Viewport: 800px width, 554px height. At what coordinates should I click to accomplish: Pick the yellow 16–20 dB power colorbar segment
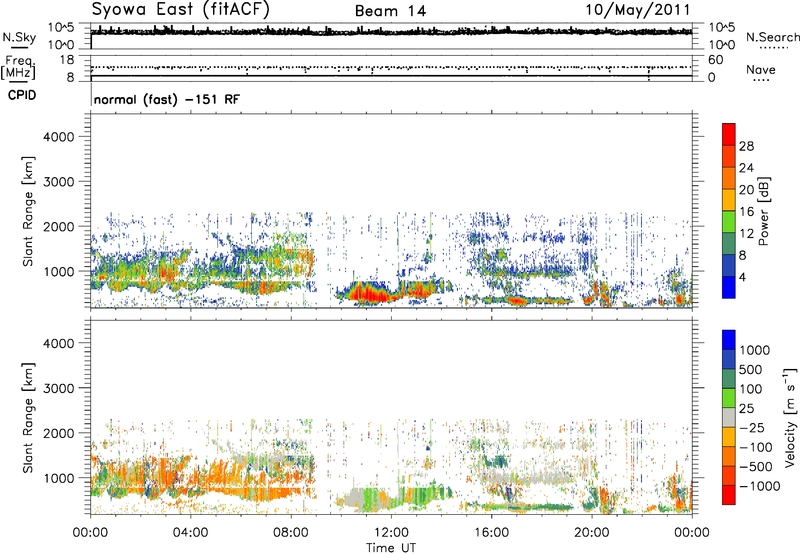pyautogui.click(x=729, y=199)
